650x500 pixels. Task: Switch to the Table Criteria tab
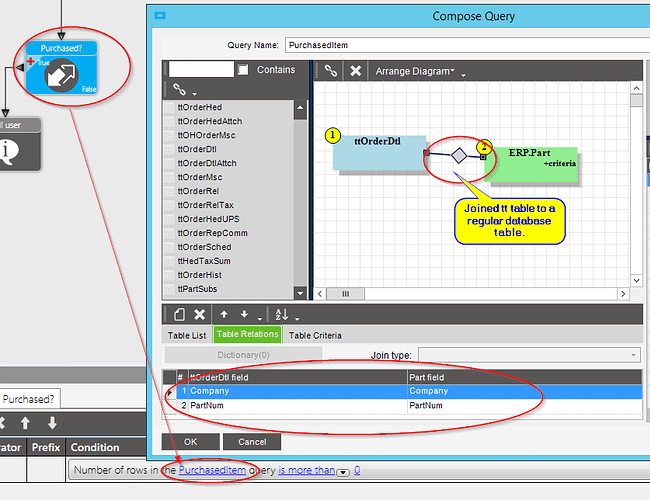click(315, 335)
